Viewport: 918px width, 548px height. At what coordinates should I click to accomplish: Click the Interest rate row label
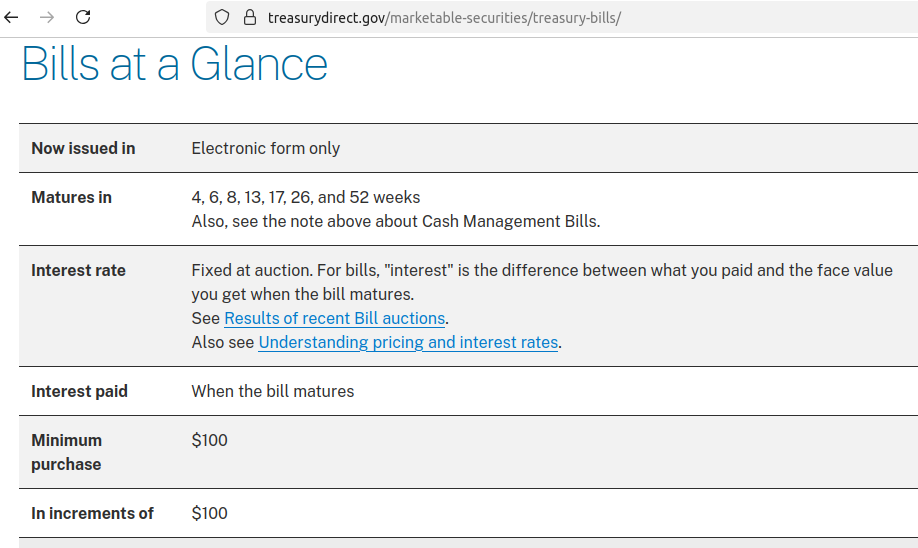tap(78, 270)
